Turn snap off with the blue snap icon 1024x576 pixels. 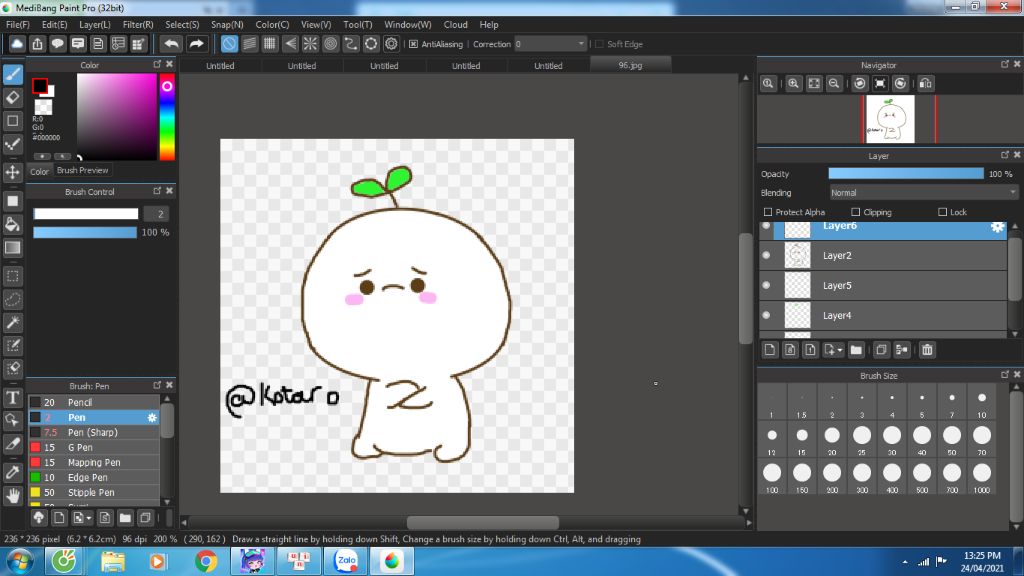229,44
